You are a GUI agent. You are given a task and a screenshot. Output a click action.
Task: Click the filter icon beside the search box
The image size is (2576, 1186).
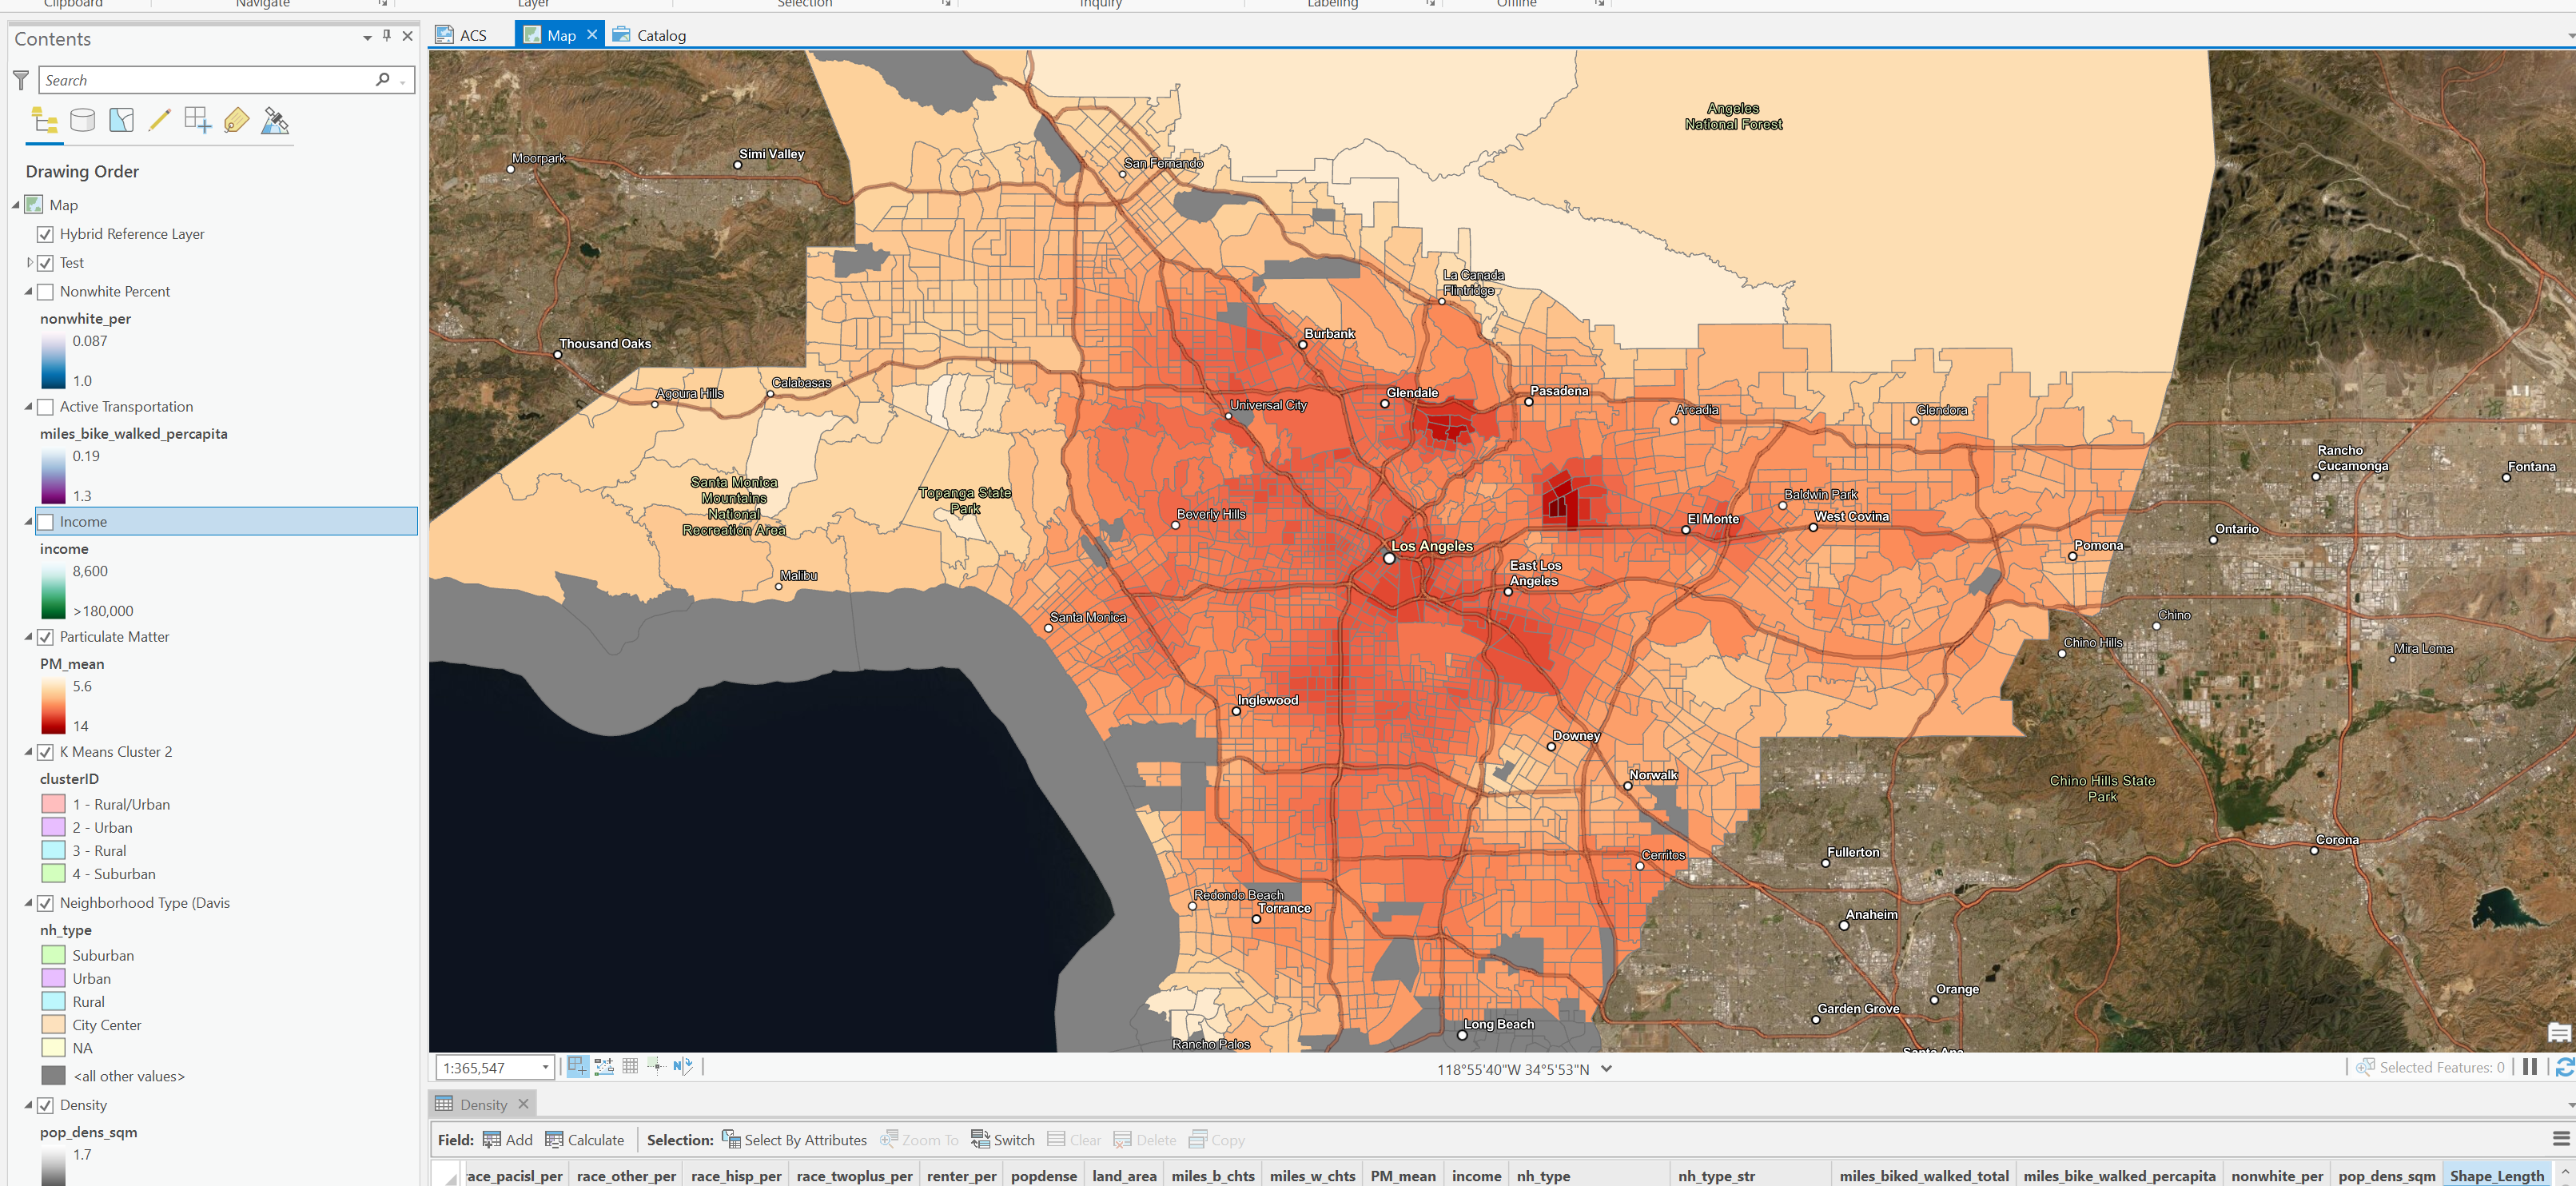click(x=20, y=79)
